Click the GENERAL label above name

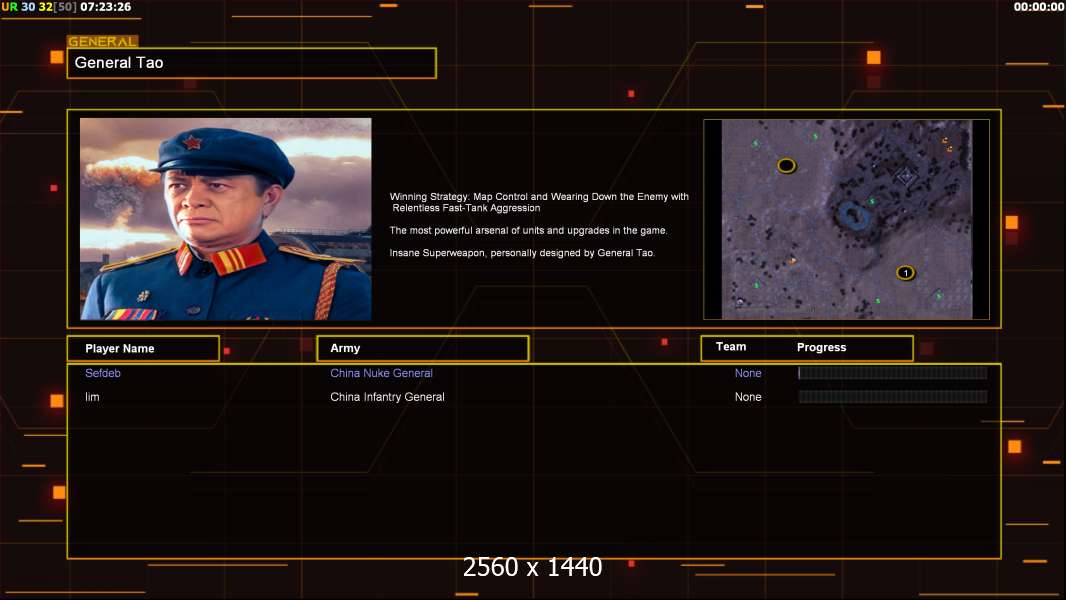click(103, 41)
